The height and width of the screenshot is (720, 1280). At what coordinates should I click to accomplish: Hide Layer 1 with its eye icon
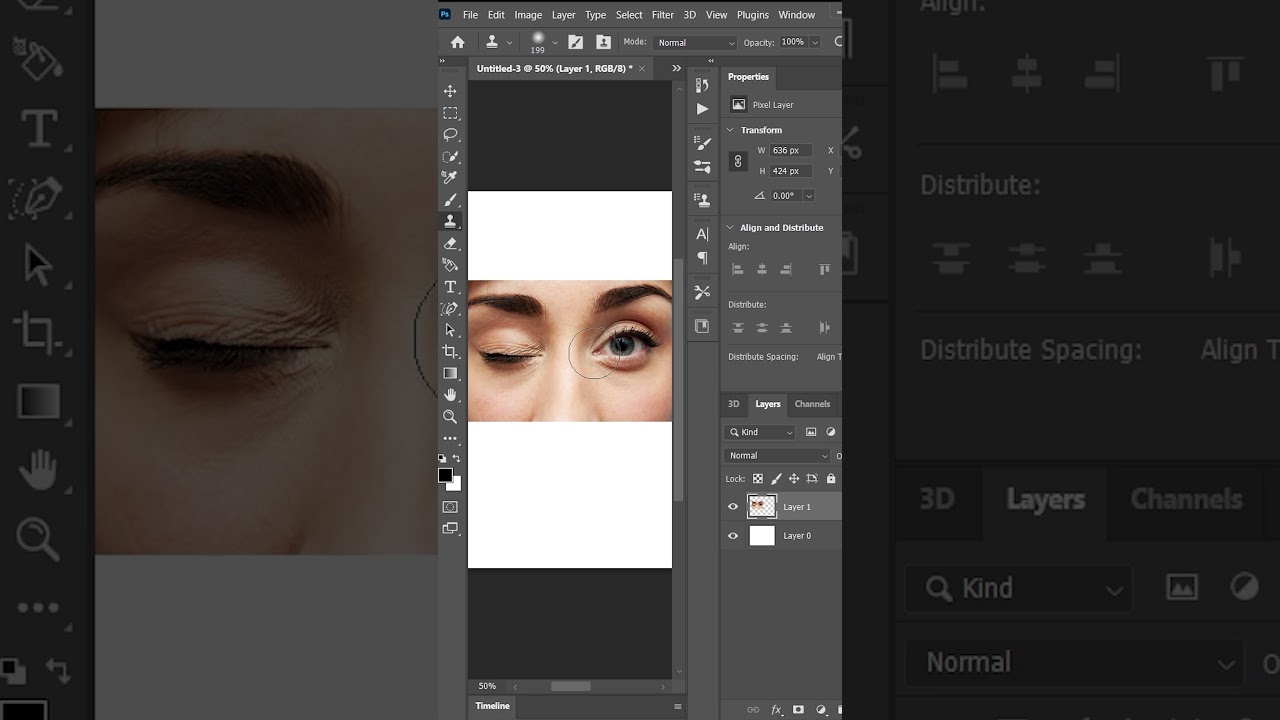733,507
